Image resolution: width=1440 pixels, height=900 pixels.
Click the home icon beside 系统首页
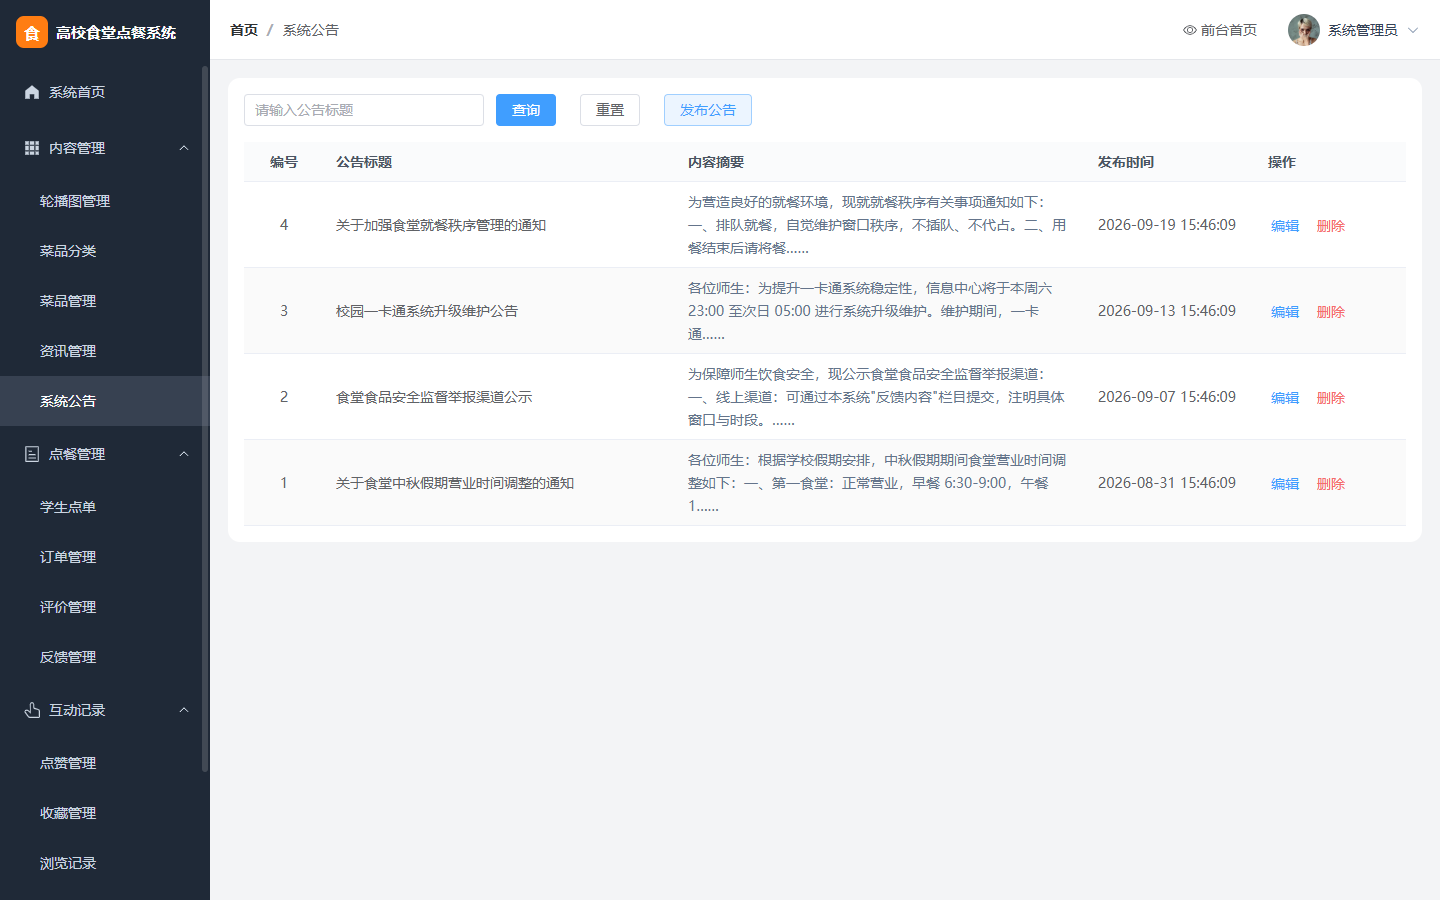click(32, 92)
